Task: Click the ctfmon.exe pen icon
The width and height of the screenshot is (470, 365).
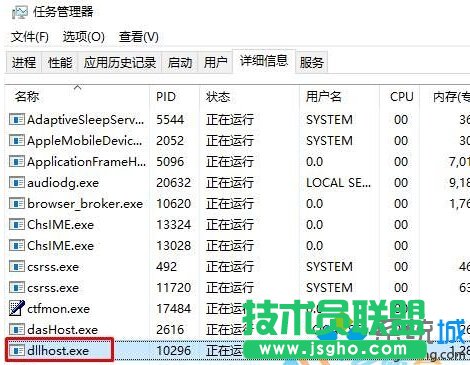Action: click(17, 308)
